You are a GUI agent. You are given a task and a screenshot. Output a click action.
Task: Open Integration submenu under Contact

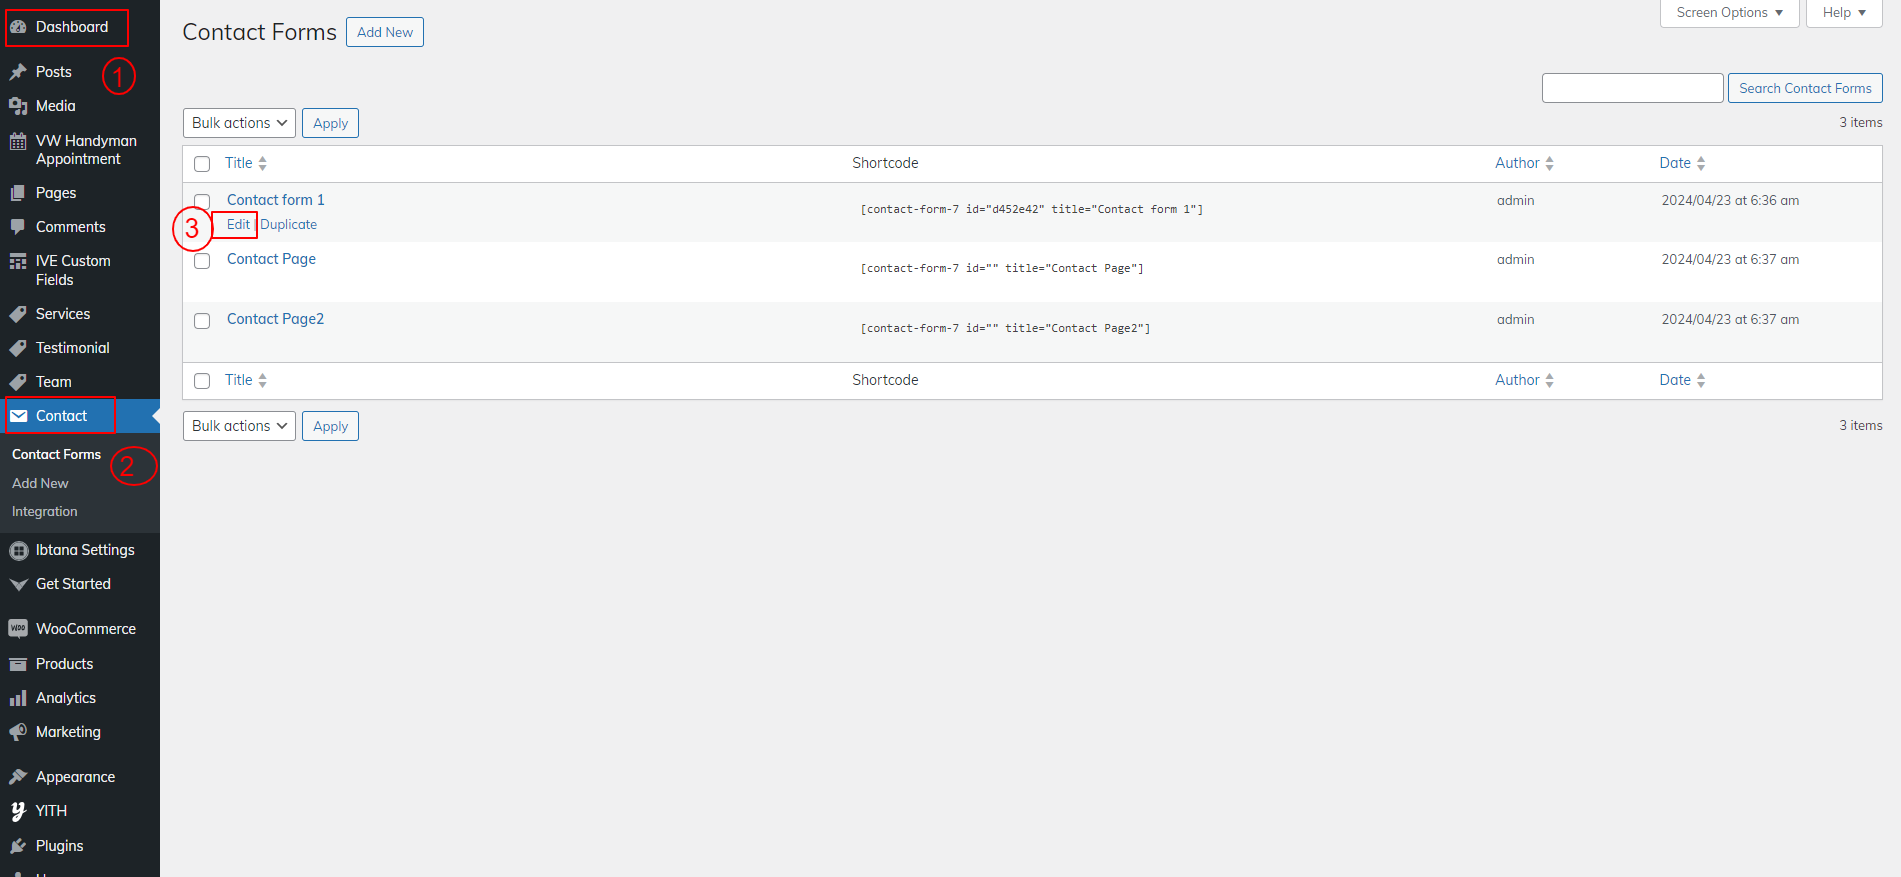tap(45, 511)
